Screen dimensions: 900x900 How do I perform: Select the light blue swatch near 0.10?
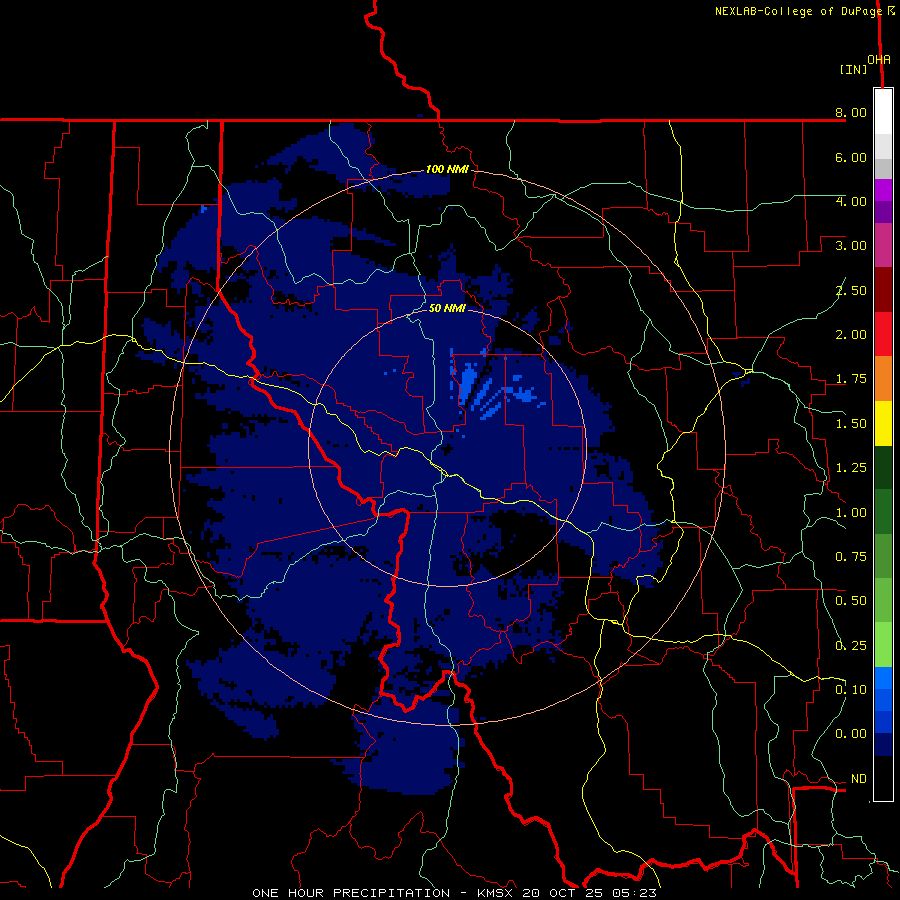pyautogui.click(x=883, y=678)
